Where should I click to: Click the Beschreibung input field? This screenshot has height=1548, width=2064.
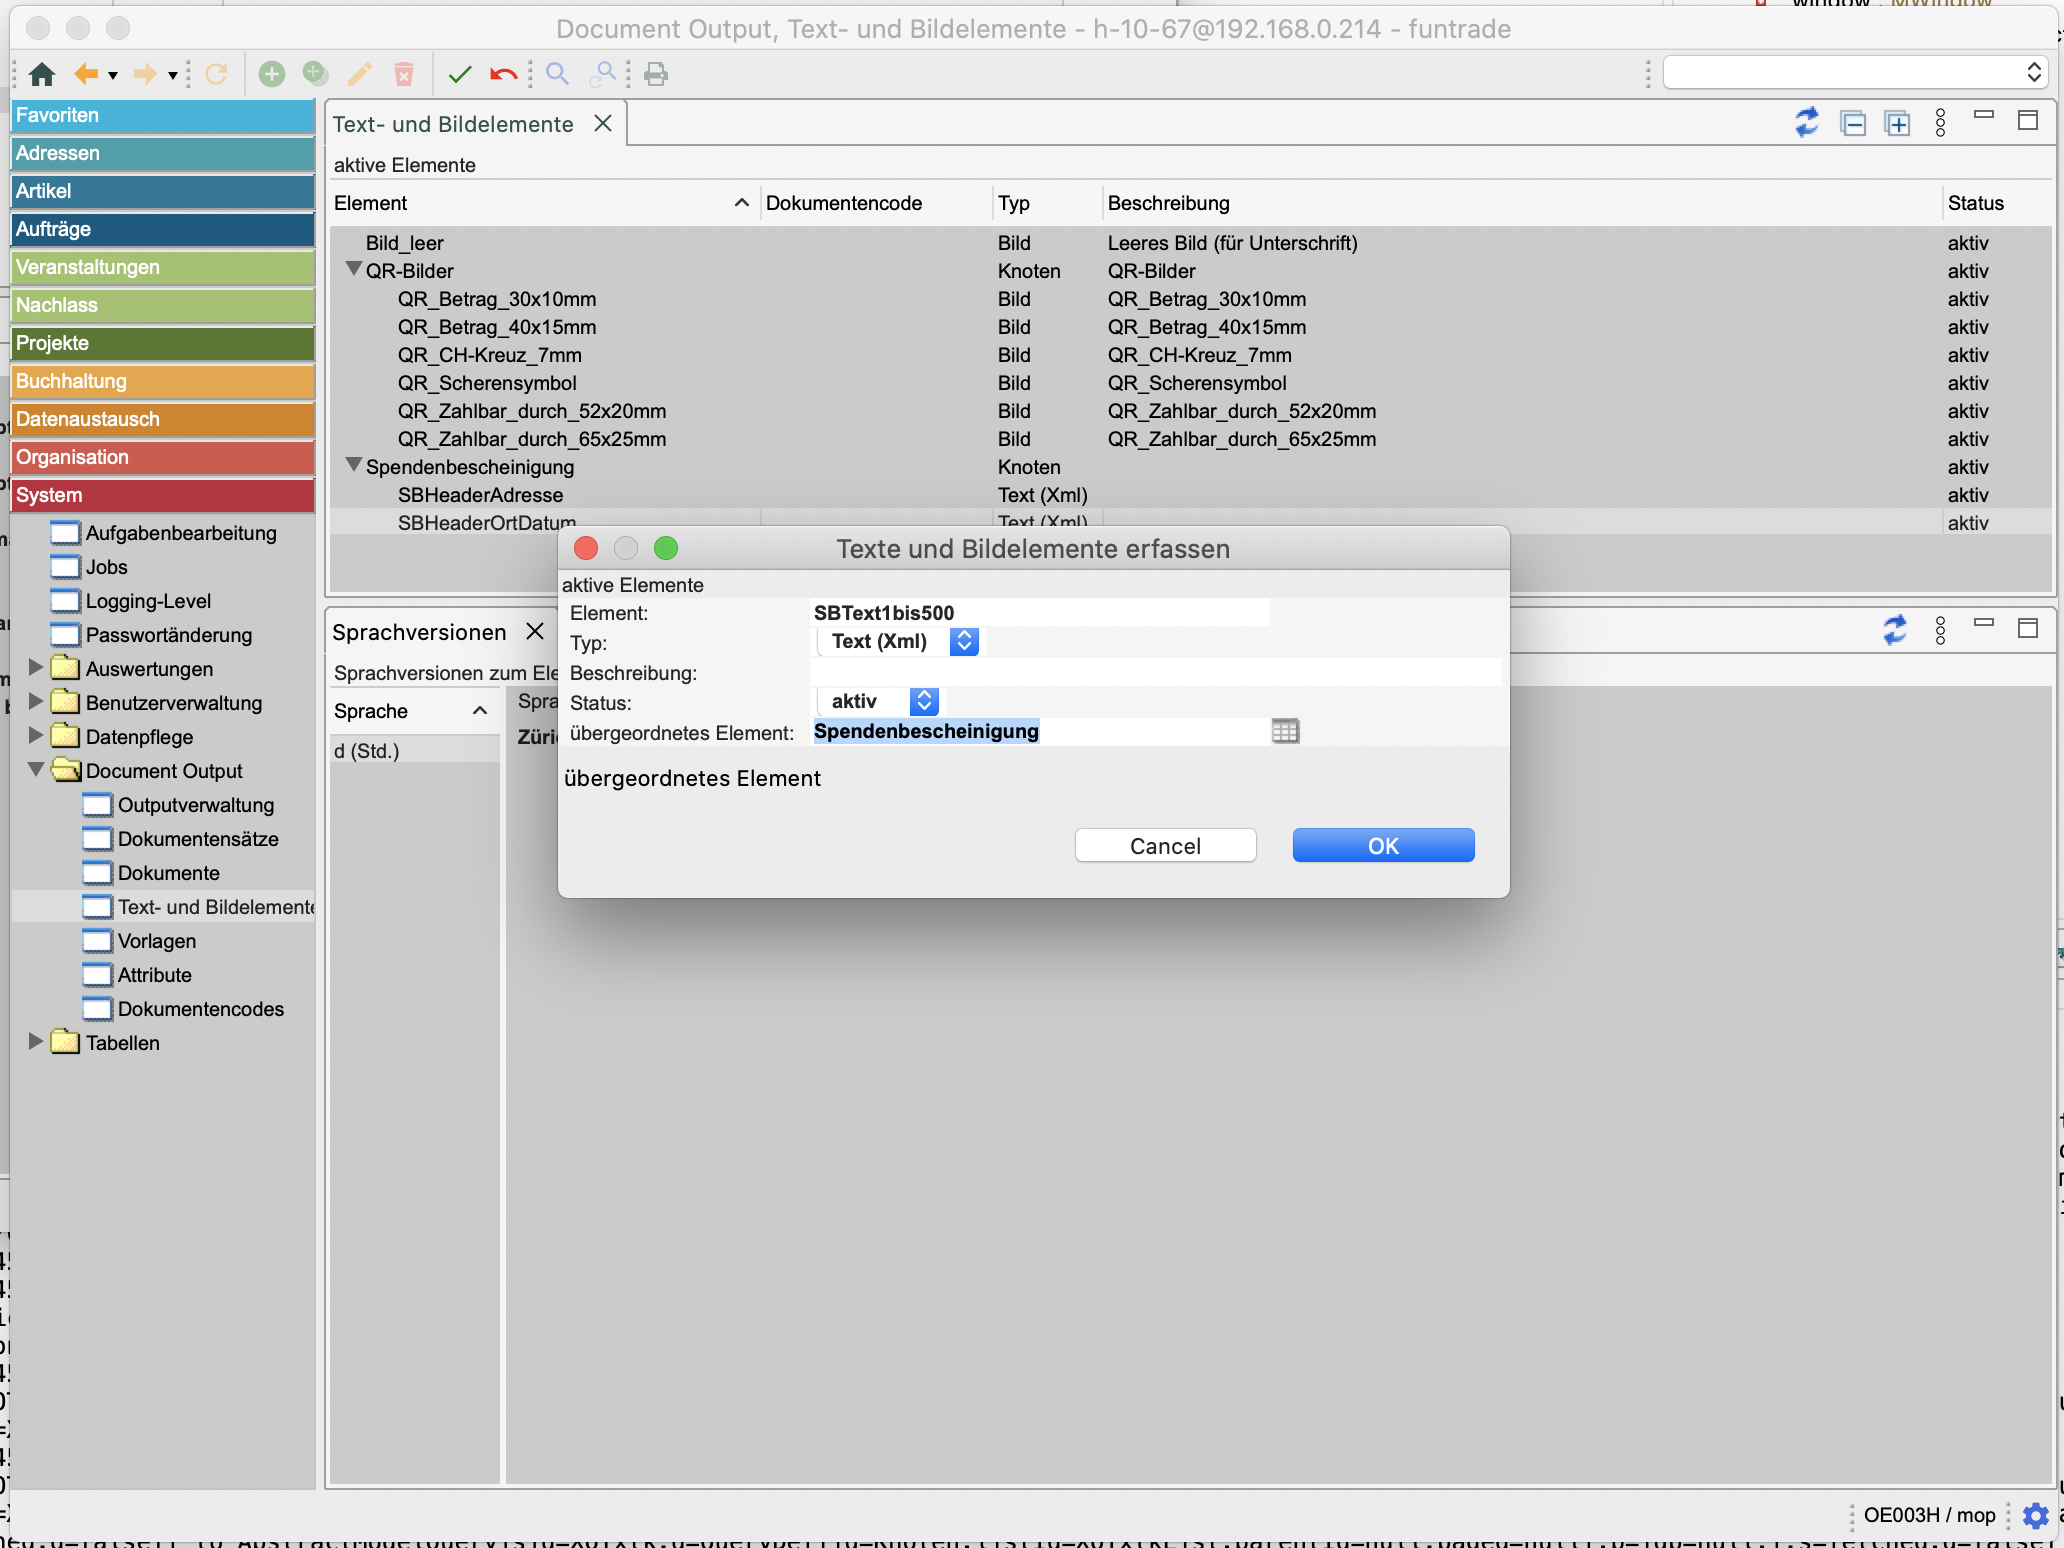pos(1155,673)
